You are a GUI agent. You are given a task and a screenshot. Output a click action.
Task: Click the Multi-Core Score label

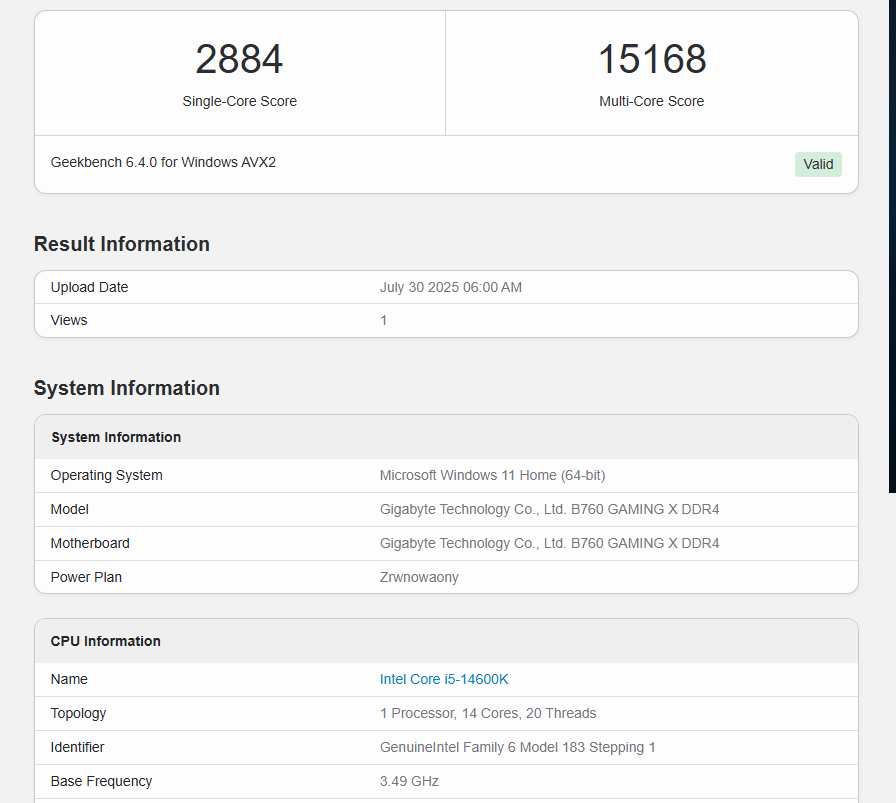click(651, 101)
